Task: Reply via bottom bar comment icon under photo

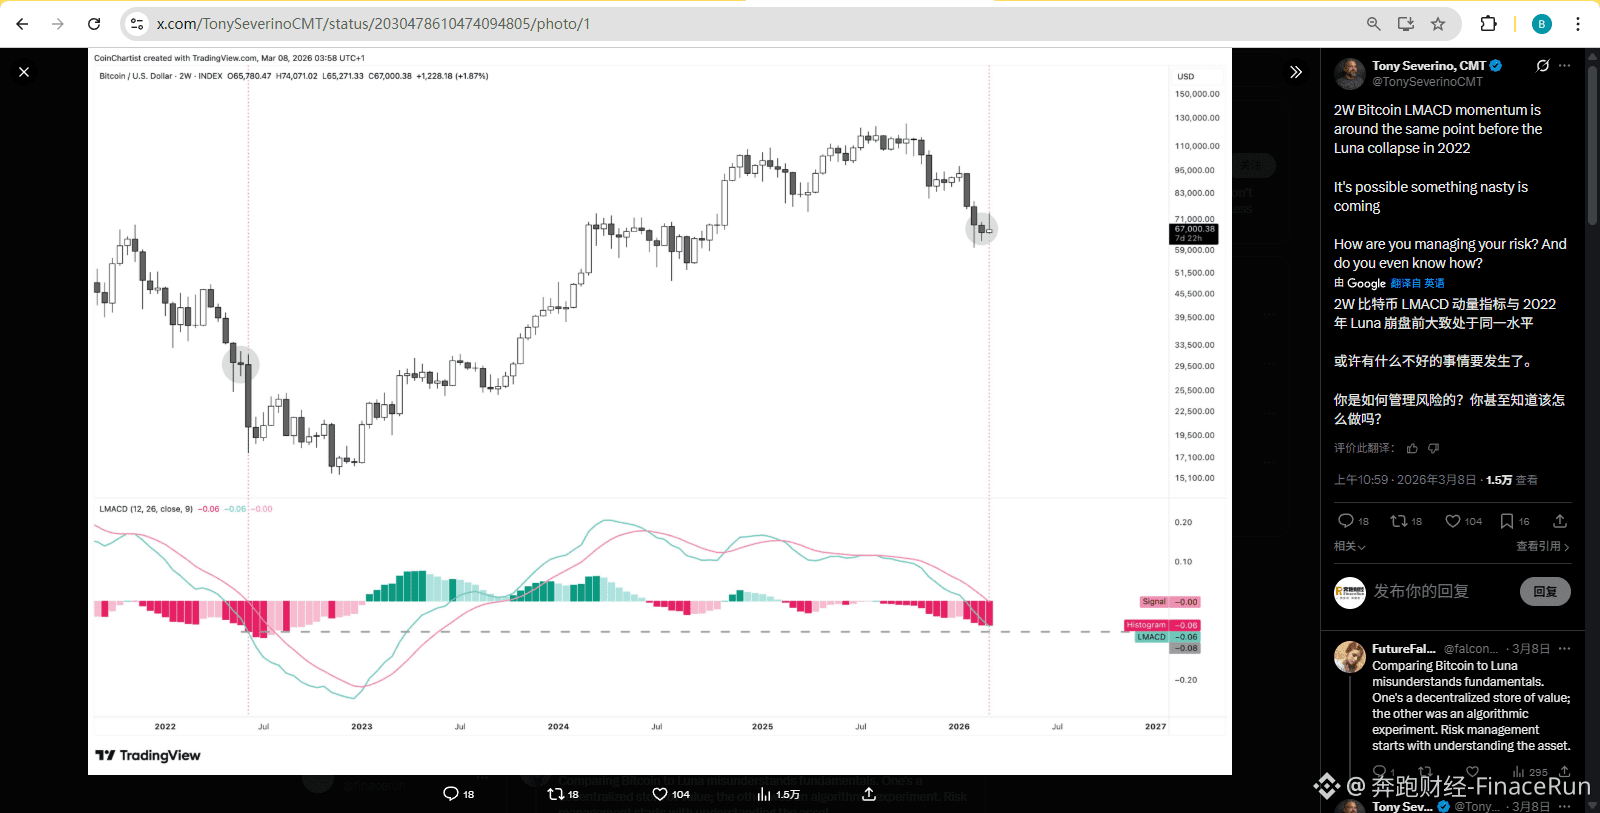Action: click(459, 794)
